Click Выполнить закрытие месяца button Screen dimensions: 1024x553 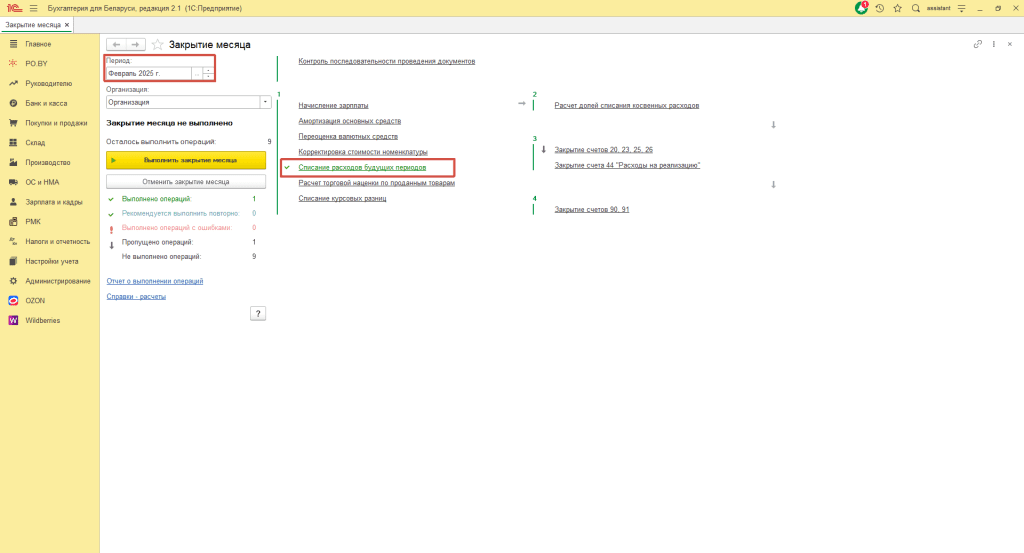(x=186, y=160)
